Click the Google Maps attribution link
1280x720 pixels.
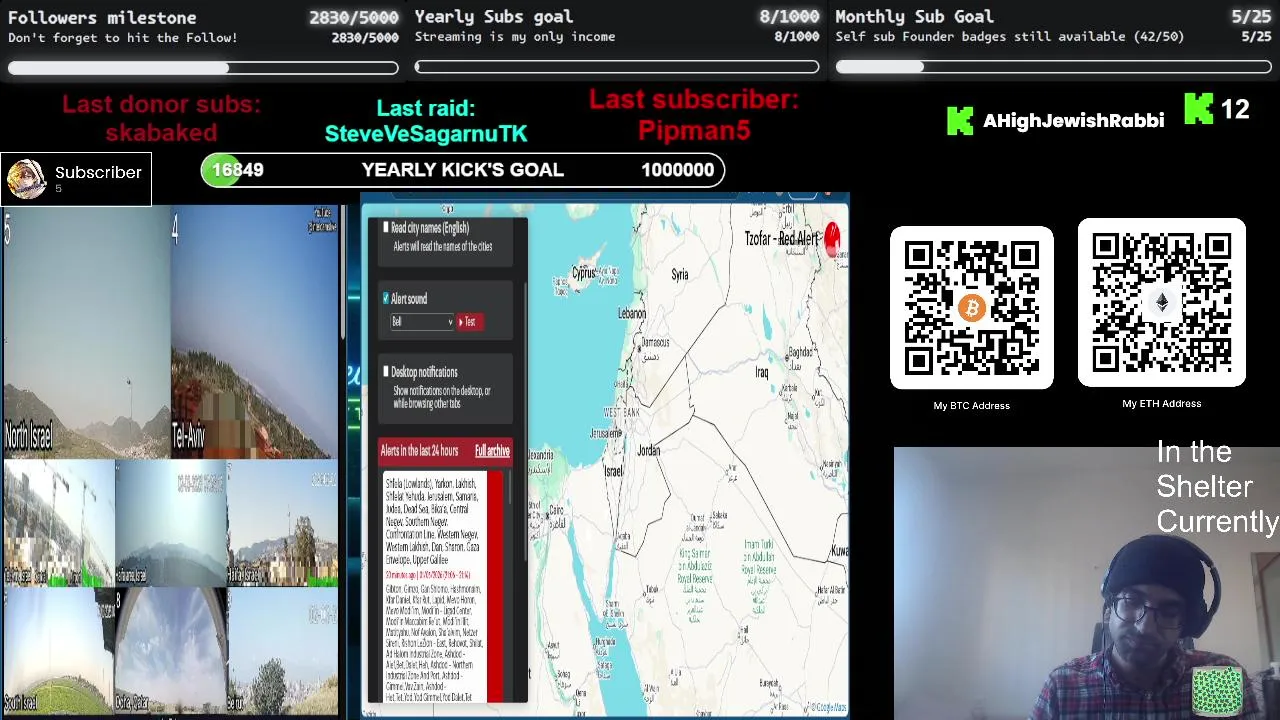tap(827, 707)
